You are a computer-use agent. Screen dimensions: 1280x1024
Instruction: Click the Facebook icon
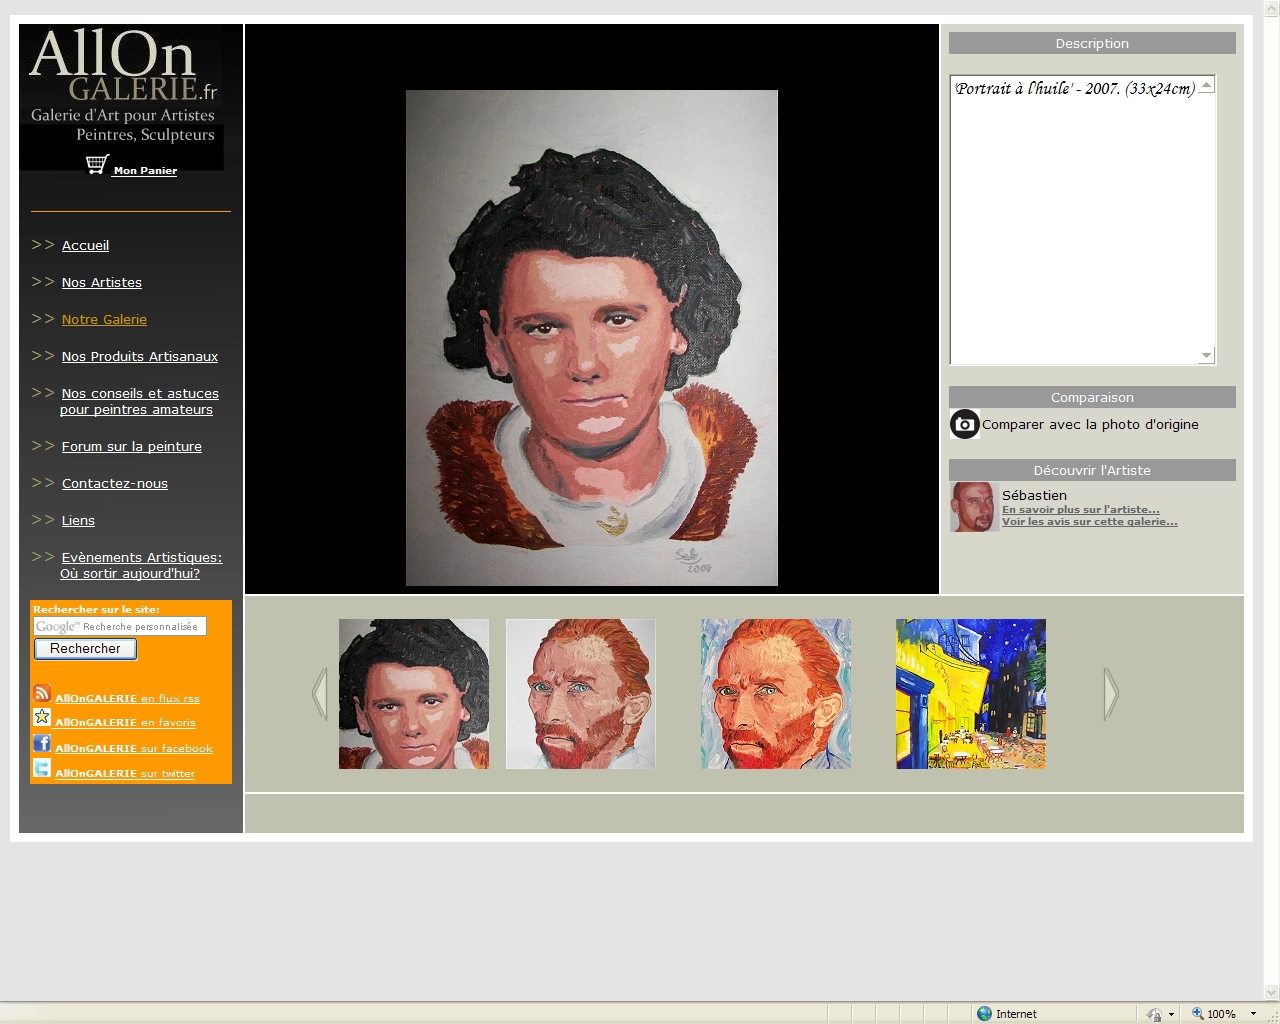pos(42,743)
